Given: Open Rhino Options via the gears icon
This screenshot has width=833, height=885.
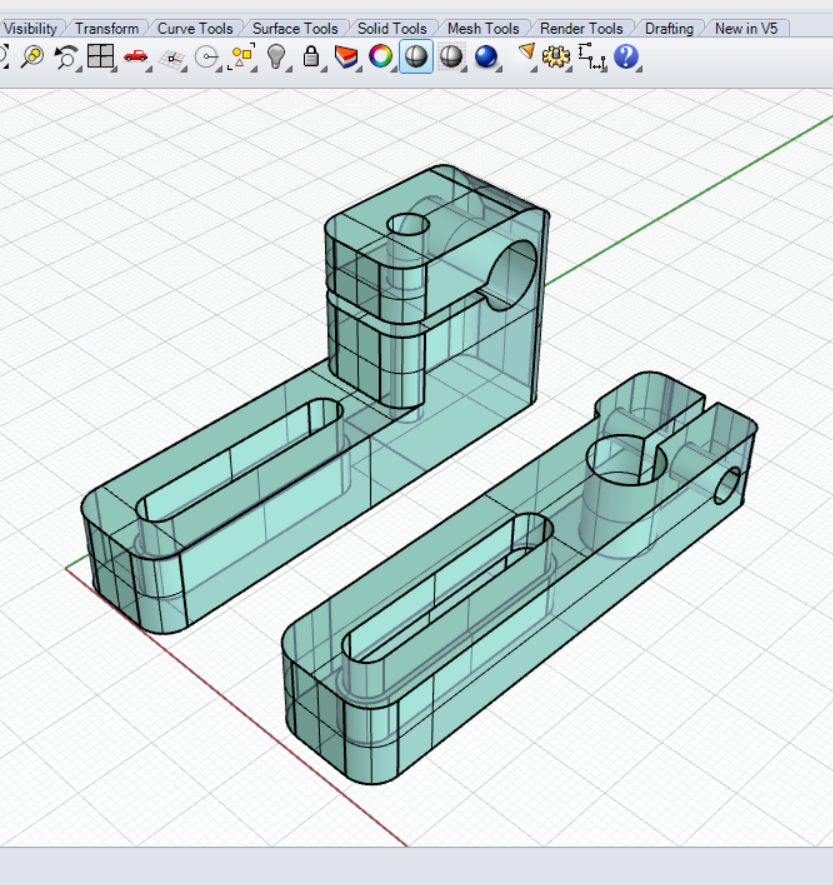Looking at the screenshot, I should tap(557, 57).
